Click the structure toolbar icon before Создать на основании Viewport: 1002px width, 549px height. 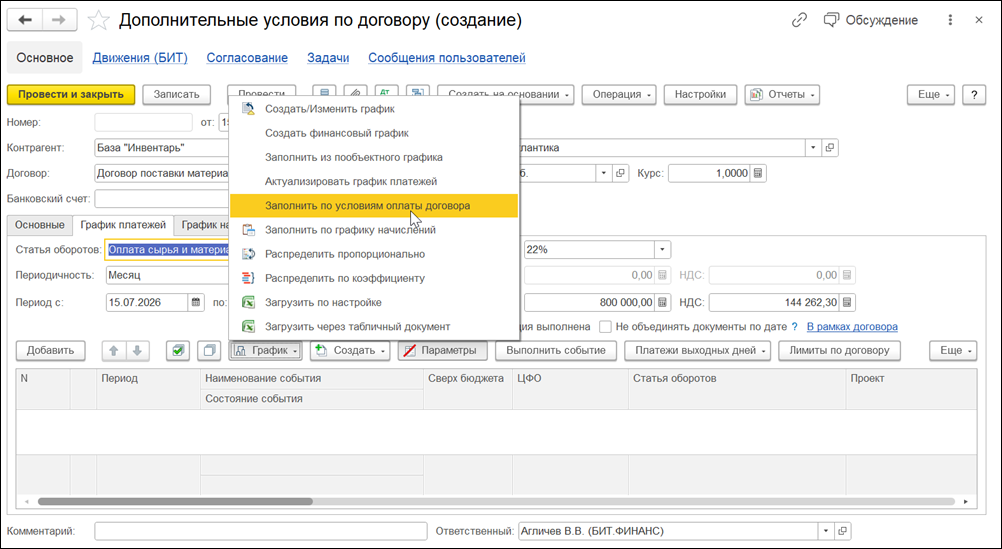[418, 95]
